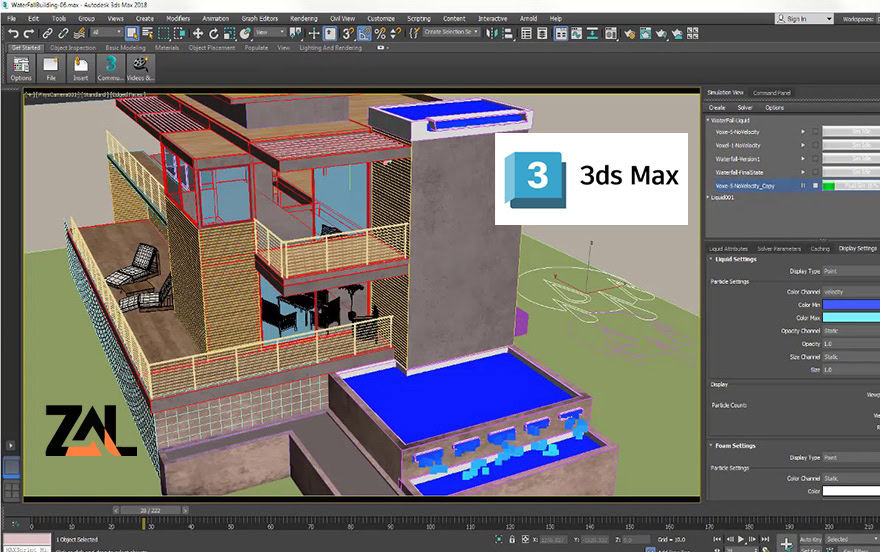Click the time slider showing 28 / 222
Screen dimensions: 880x552
coord(150,510)
